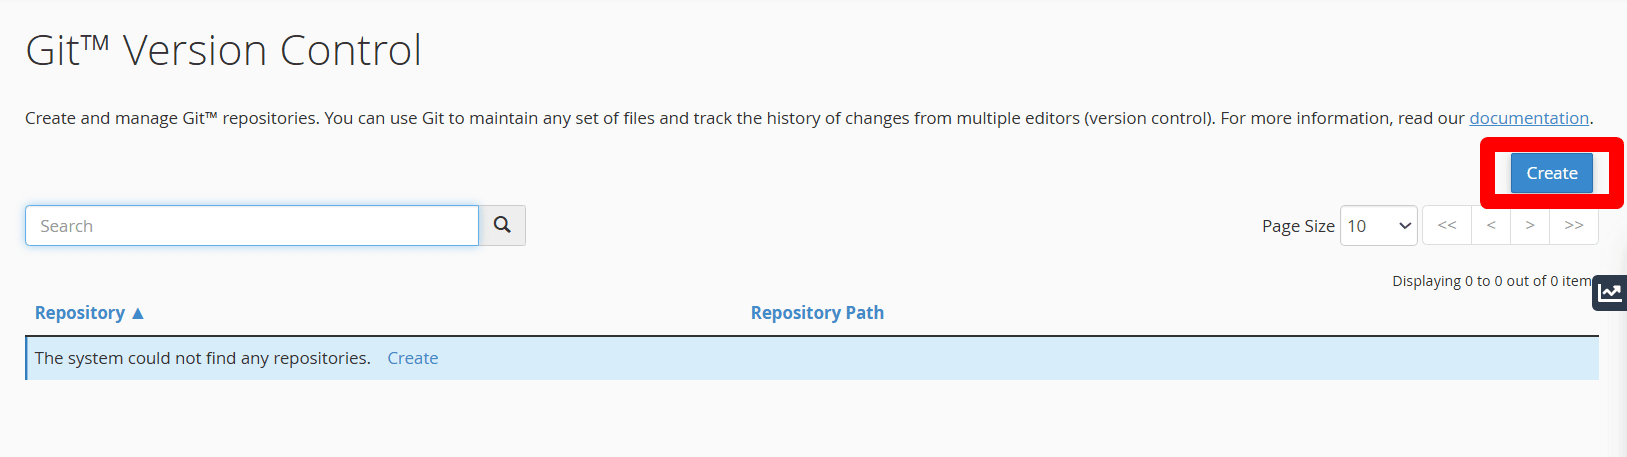Click the Git Version Control page heading

click(x=224, y=50)
